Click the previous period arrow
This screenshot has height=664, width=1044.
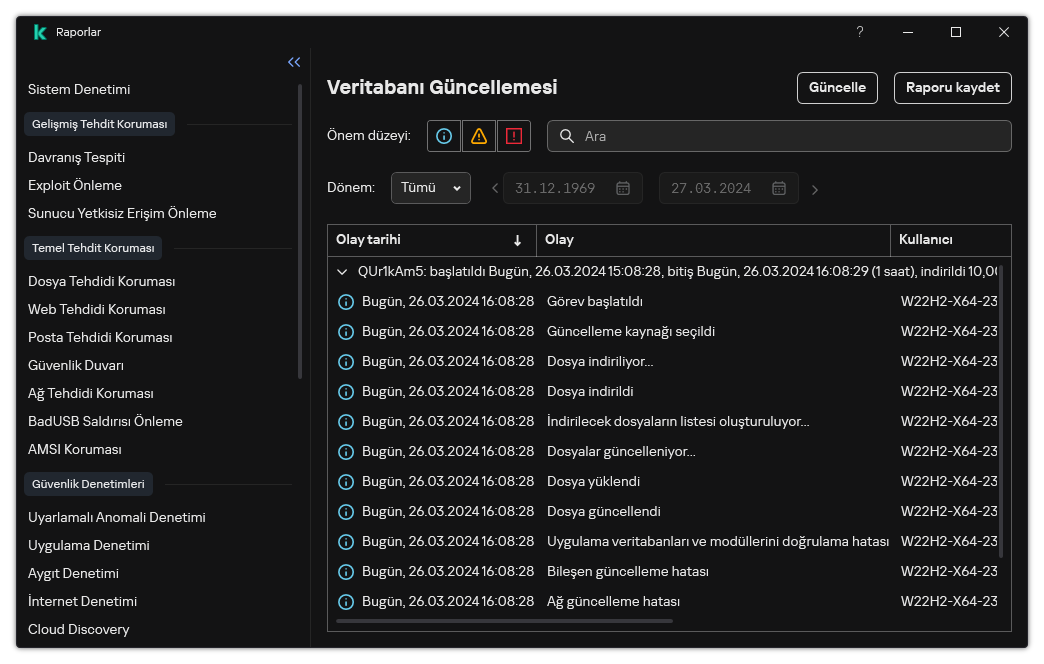[x=494, y=188]
